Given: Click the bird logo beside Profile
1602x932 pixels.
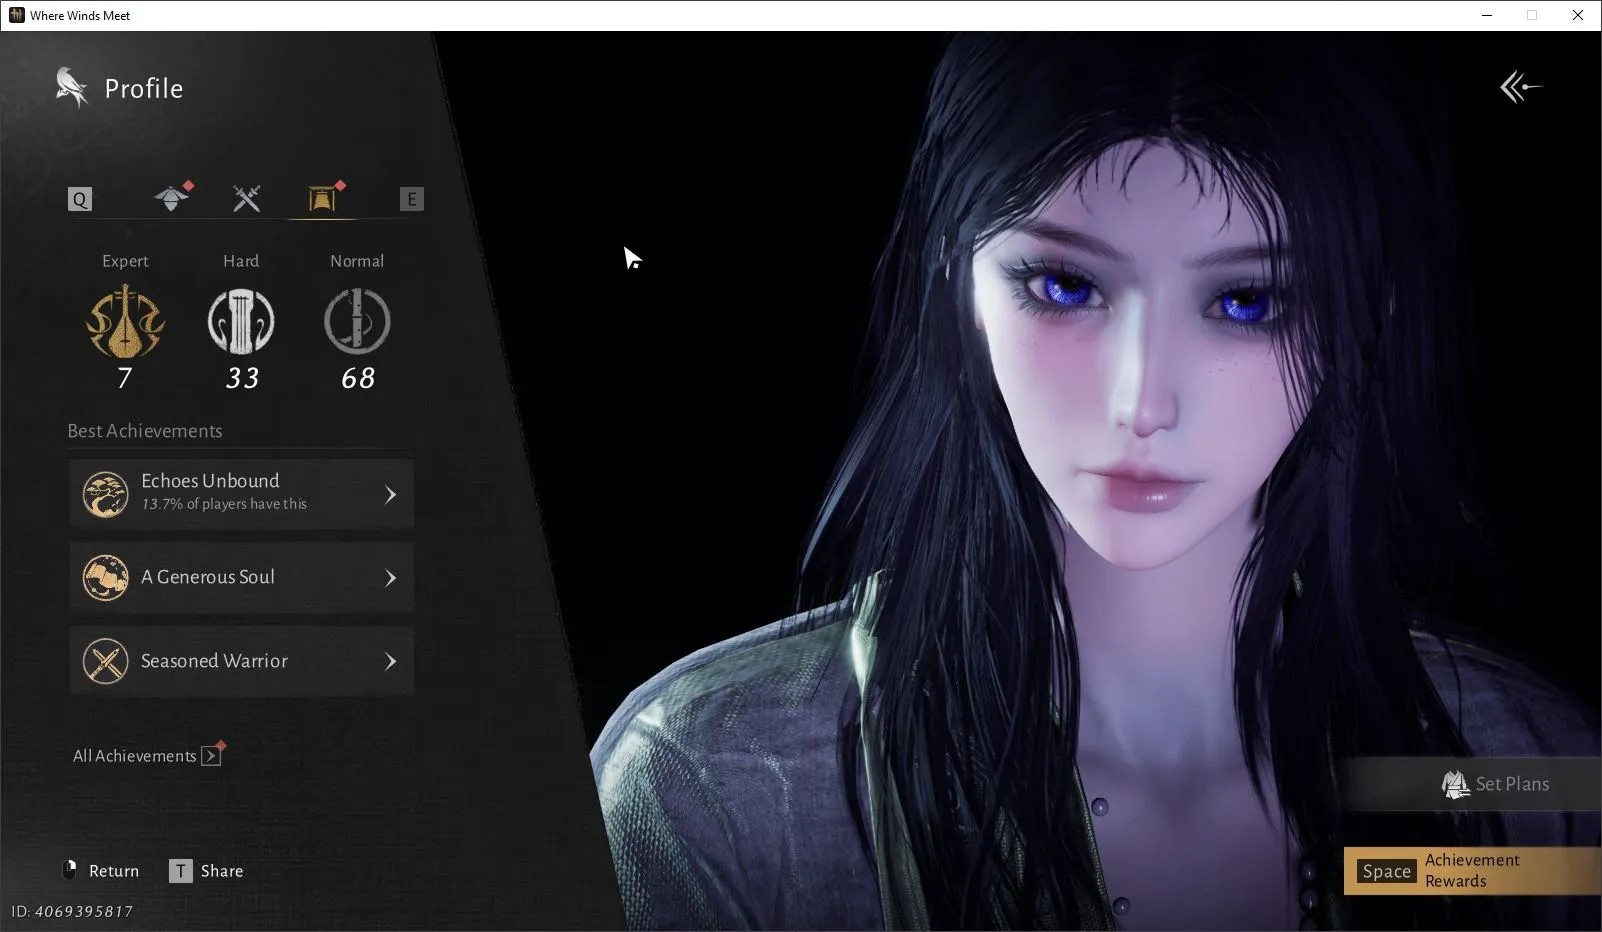Looking at the screenshot, I should pyautogui.click(x=72, y=88).
